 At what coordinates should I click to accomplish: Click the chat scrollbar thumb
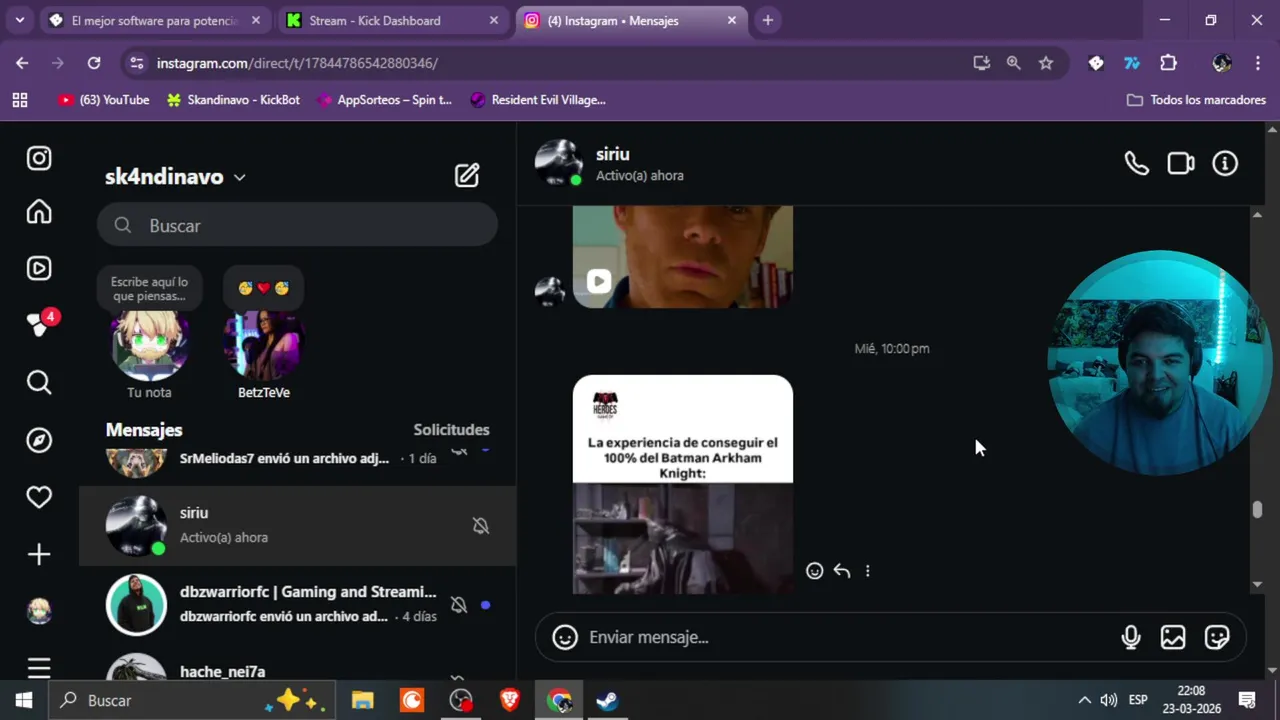pos(1257,509)
